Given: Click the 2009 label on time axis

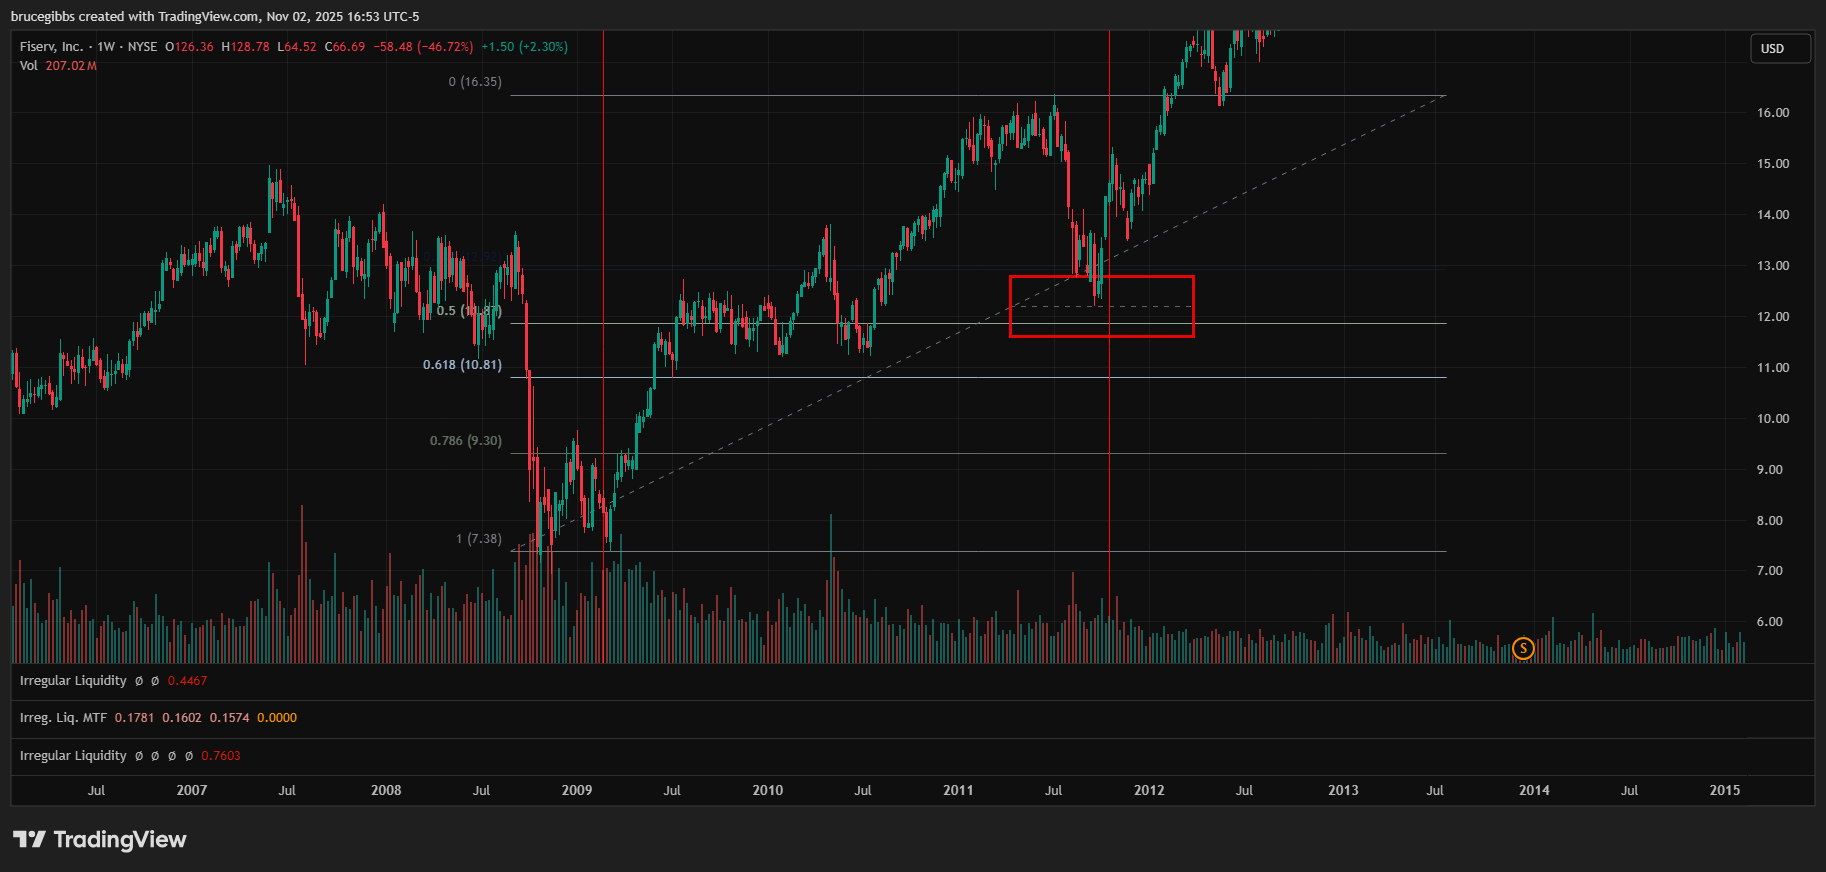Looking at the screenshot, I should click(x=576, y=791).
